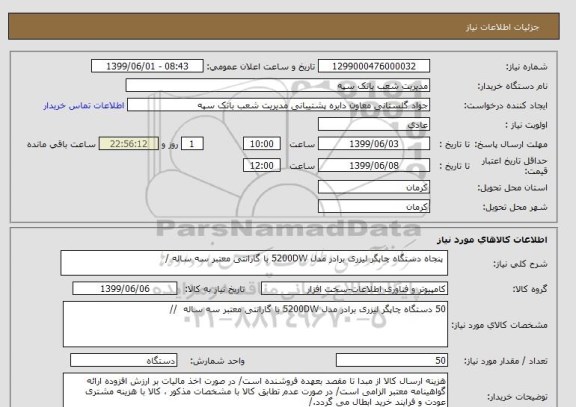
Task: Click the واحد شمارش field showing دستگاه
Action: pyautogui.click(x=123, y=360)
